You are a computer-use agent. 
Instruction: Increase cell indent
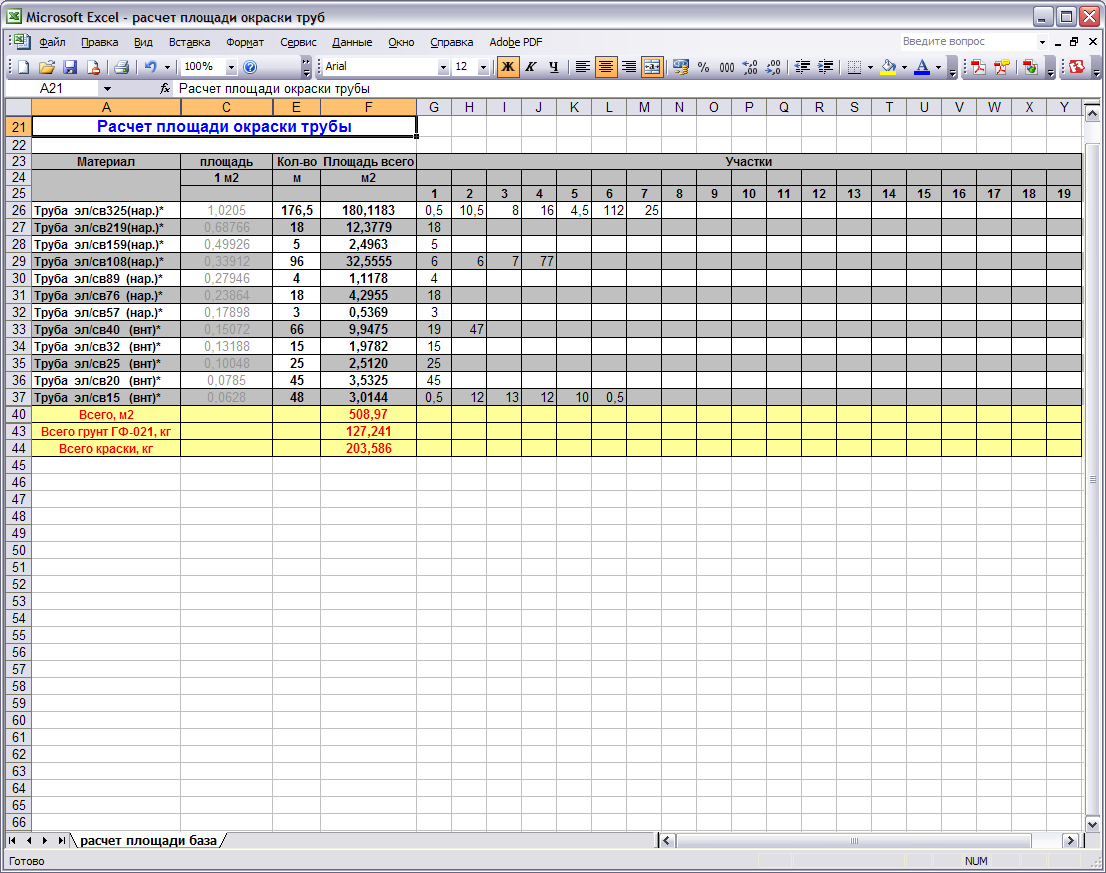(825, 67)
